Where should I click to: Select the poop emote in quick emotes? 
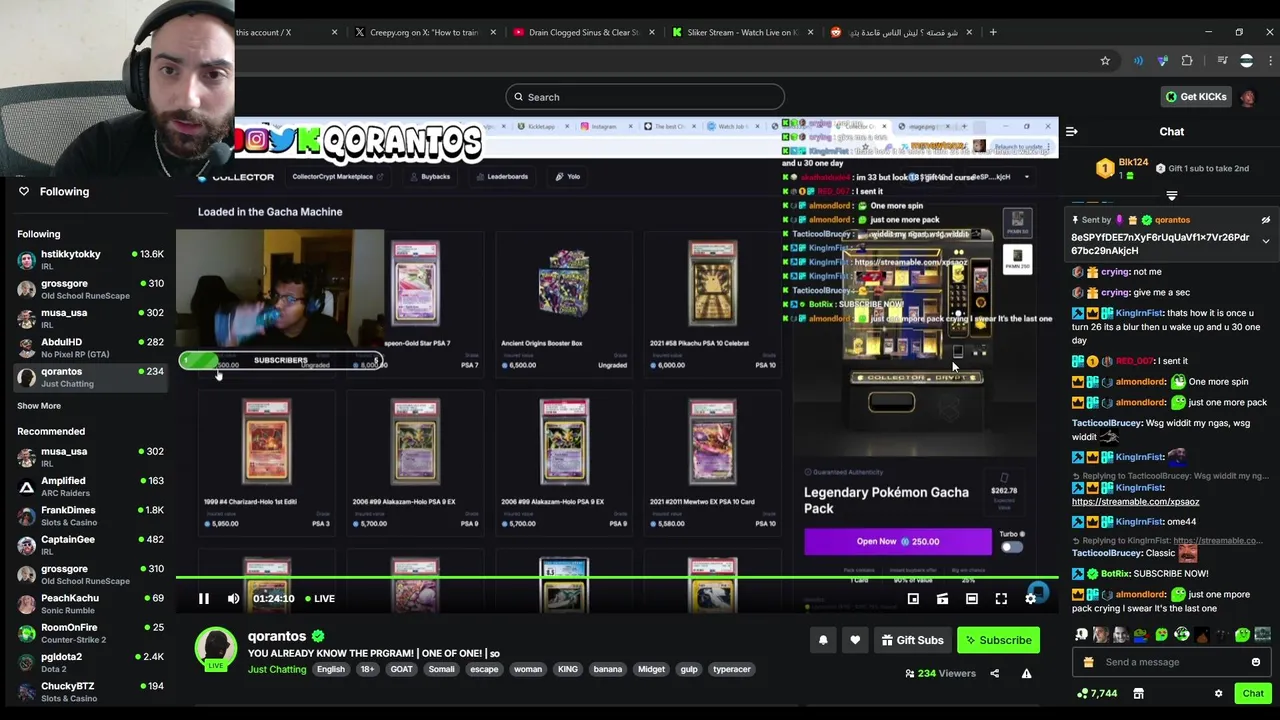point(1201,634)
